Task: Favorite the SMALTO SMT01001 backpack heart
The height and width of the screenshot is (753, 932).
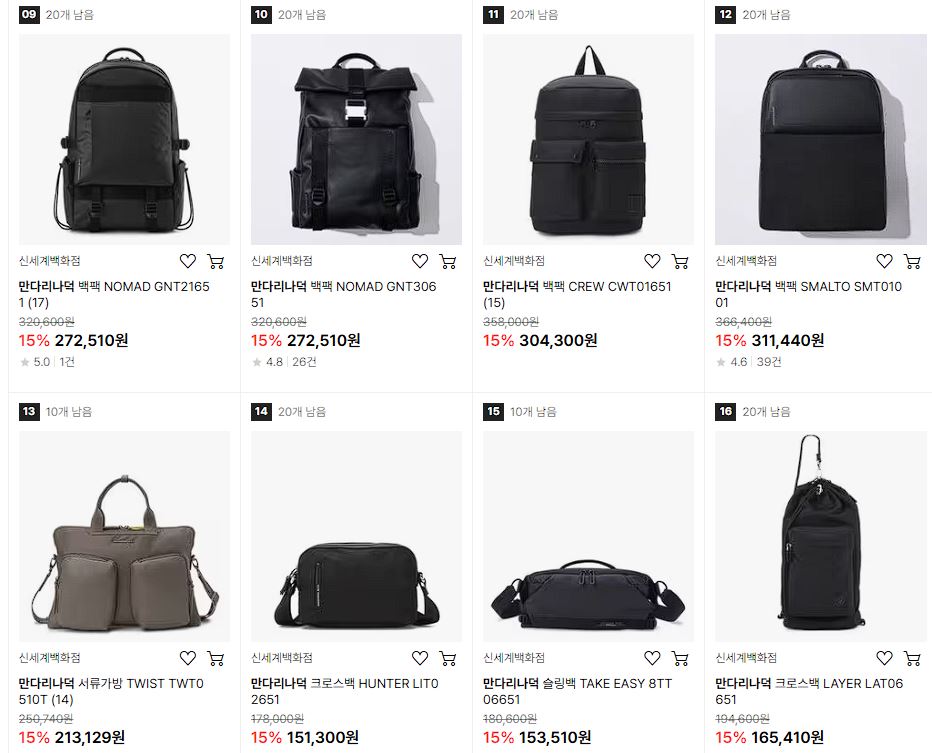Action: coord(884,261)
